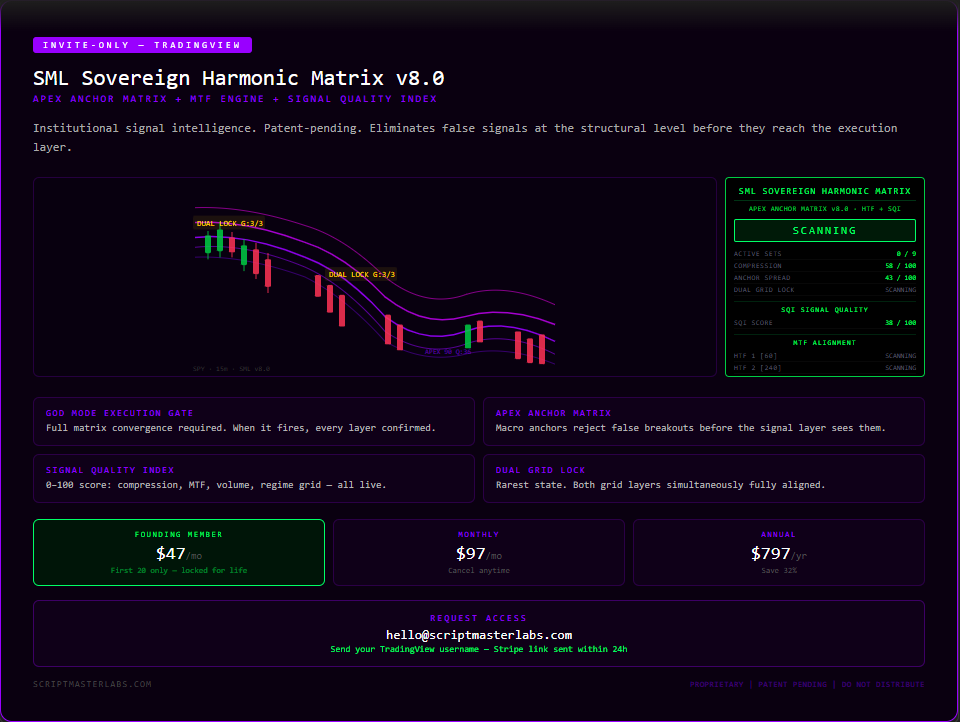Viewport: 960px width, 722px height.
Task: Open the APEX ANCHOR MATRIX feature card title
Action: pos(553,413)
